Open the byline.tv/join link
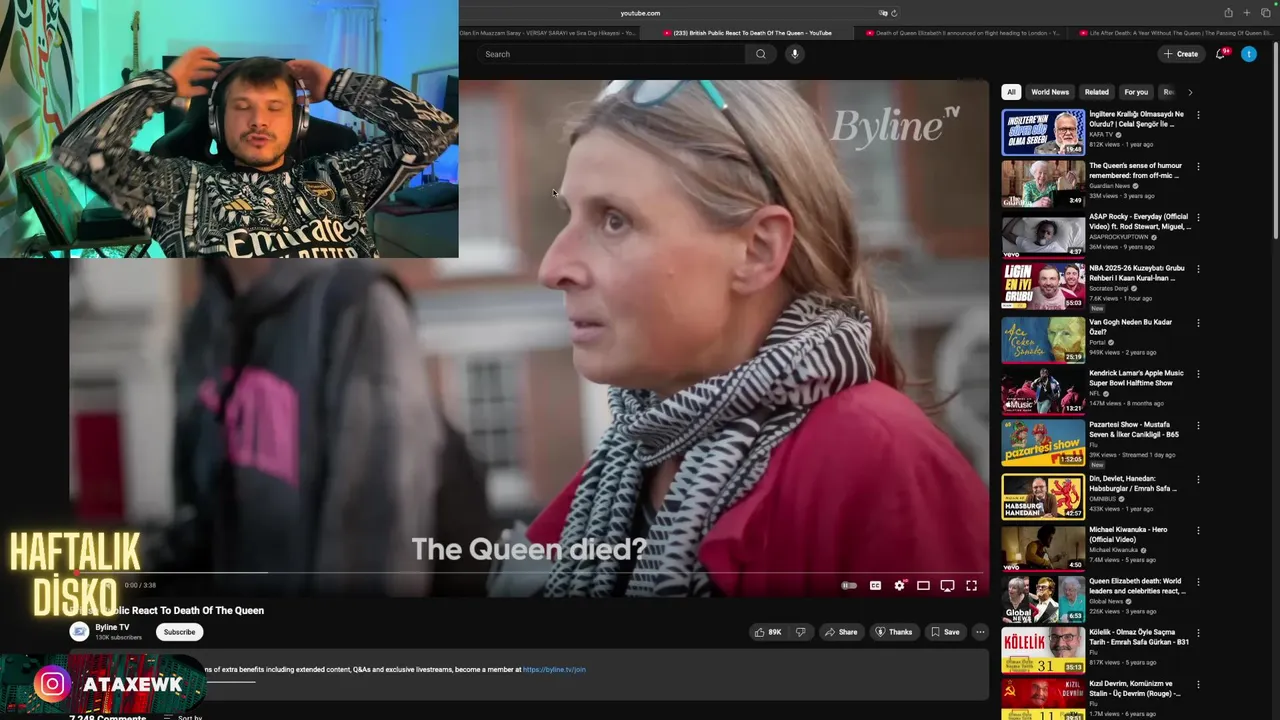The height and width of the screenshot is (720, 1280). 554,669
